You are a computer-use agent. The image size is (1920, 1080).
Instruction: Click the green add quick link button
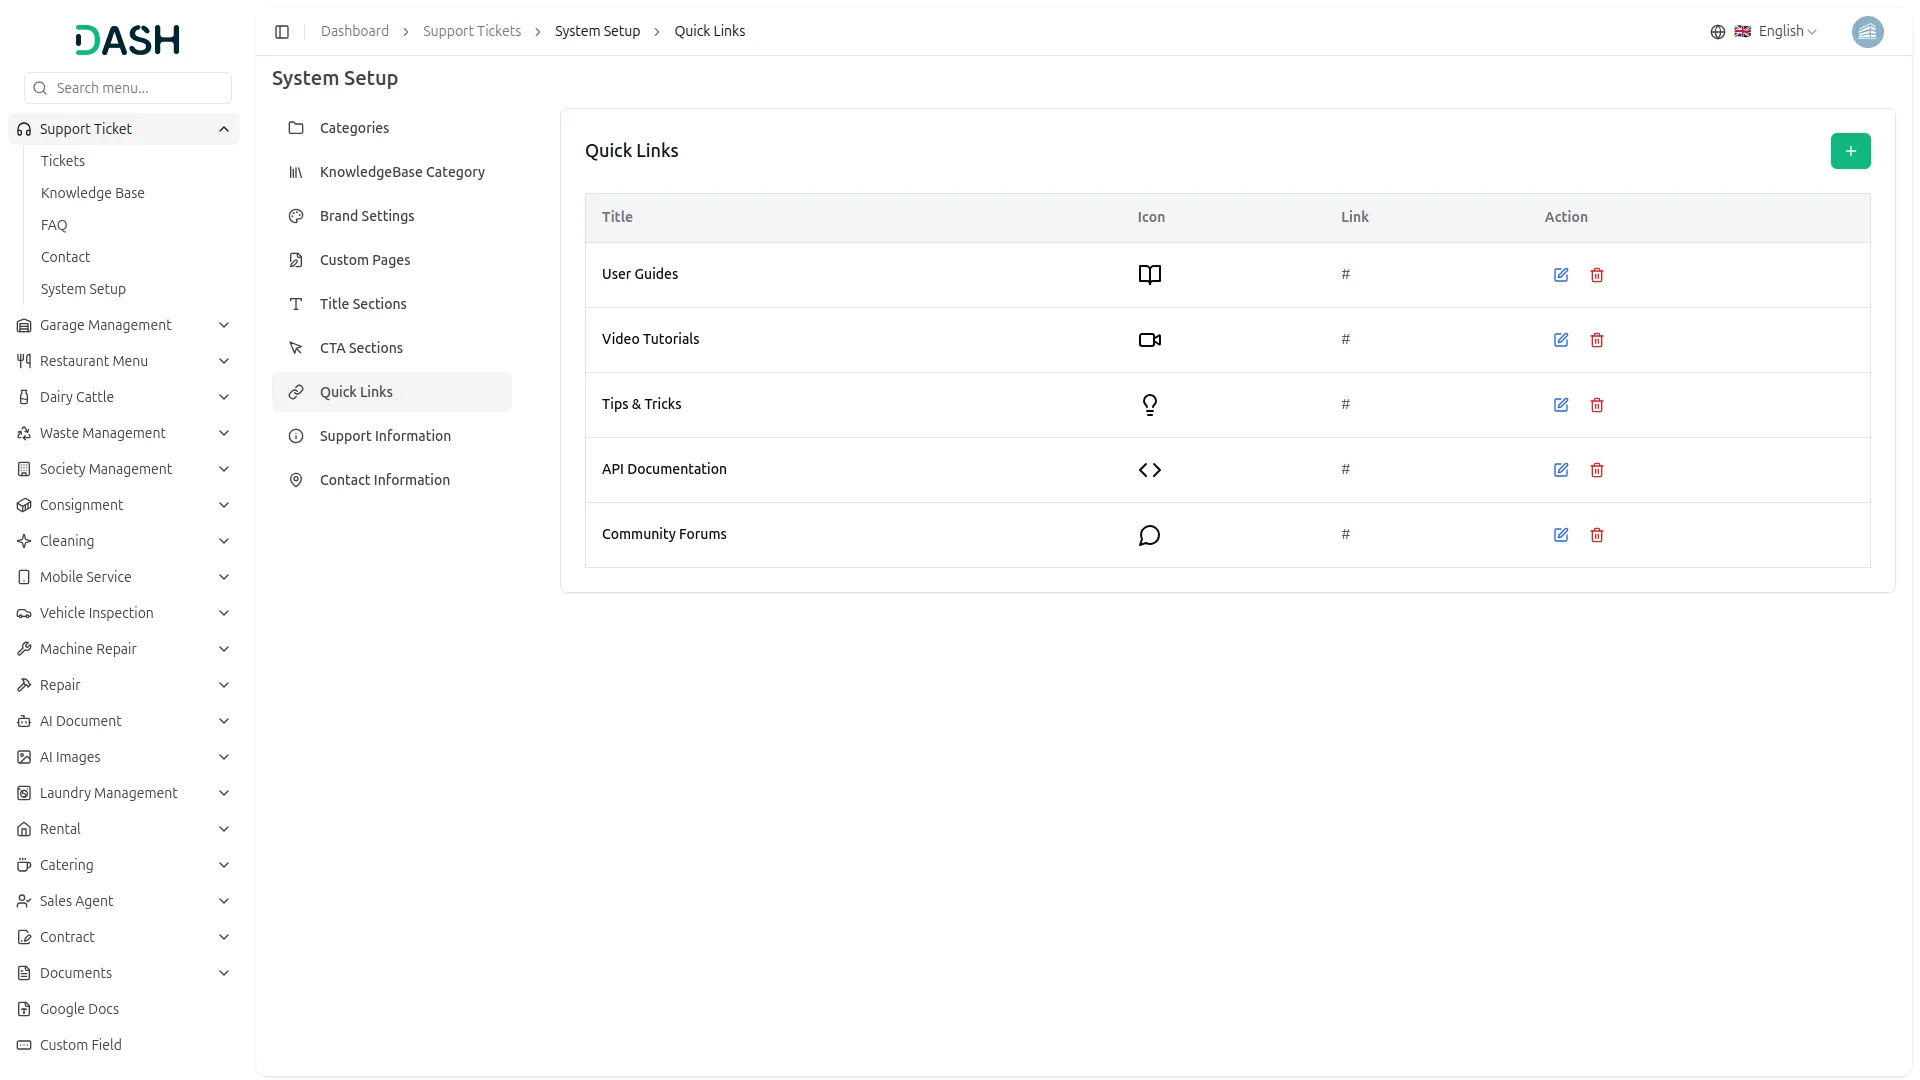[1850, 151]
